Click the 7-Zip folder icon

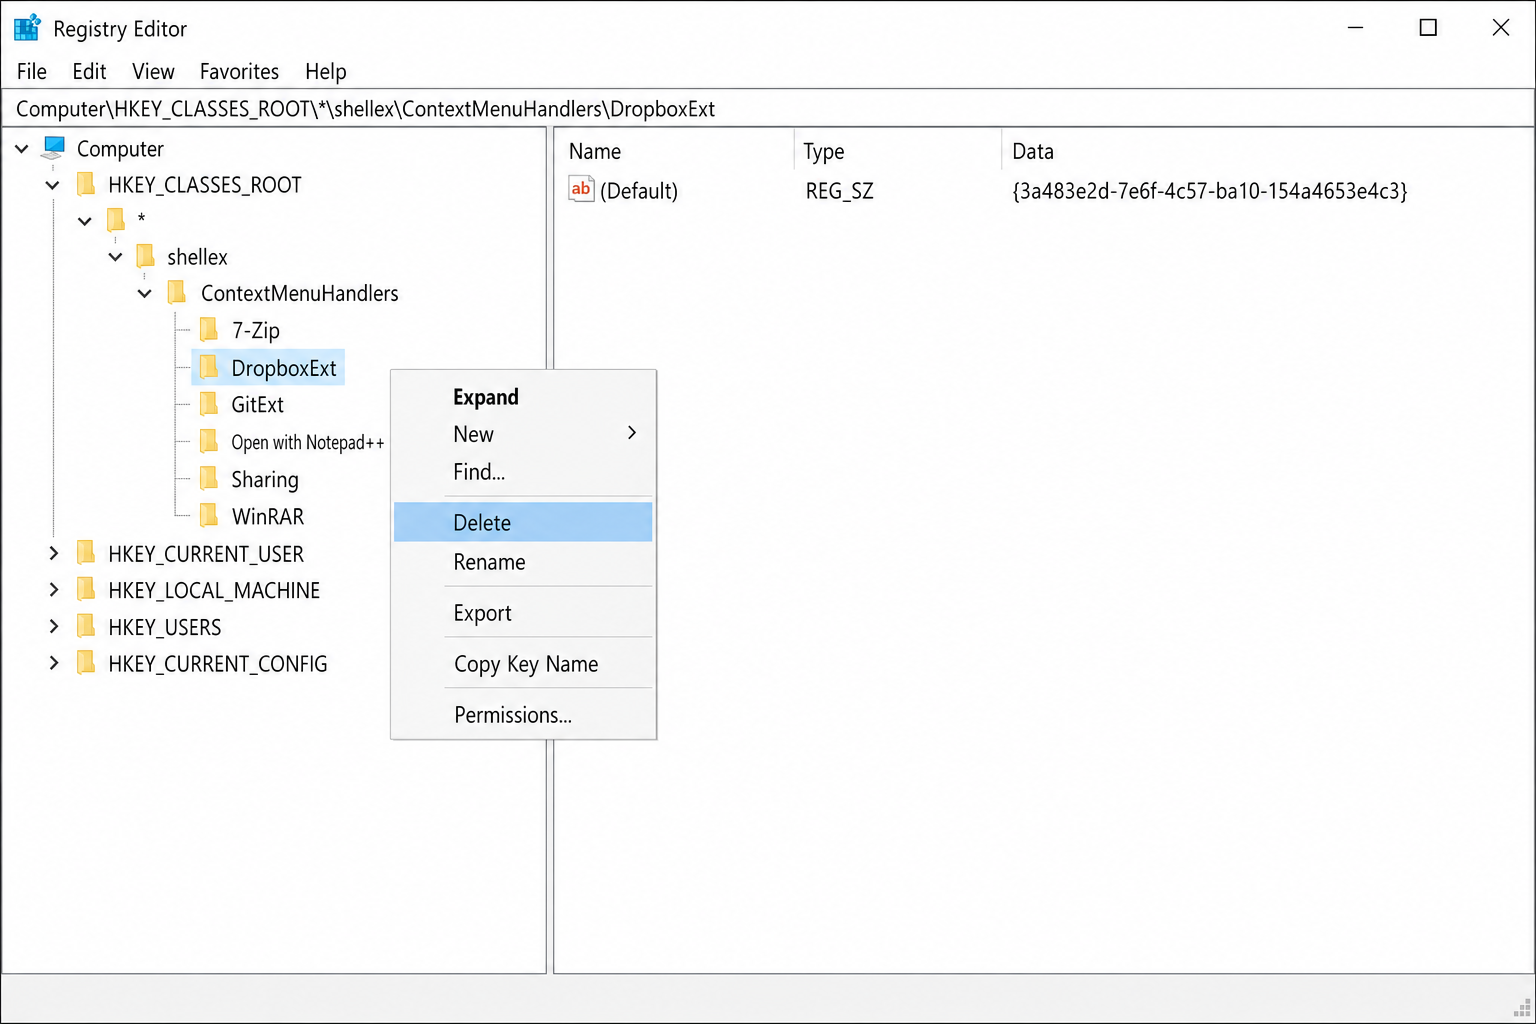point(209,329)
